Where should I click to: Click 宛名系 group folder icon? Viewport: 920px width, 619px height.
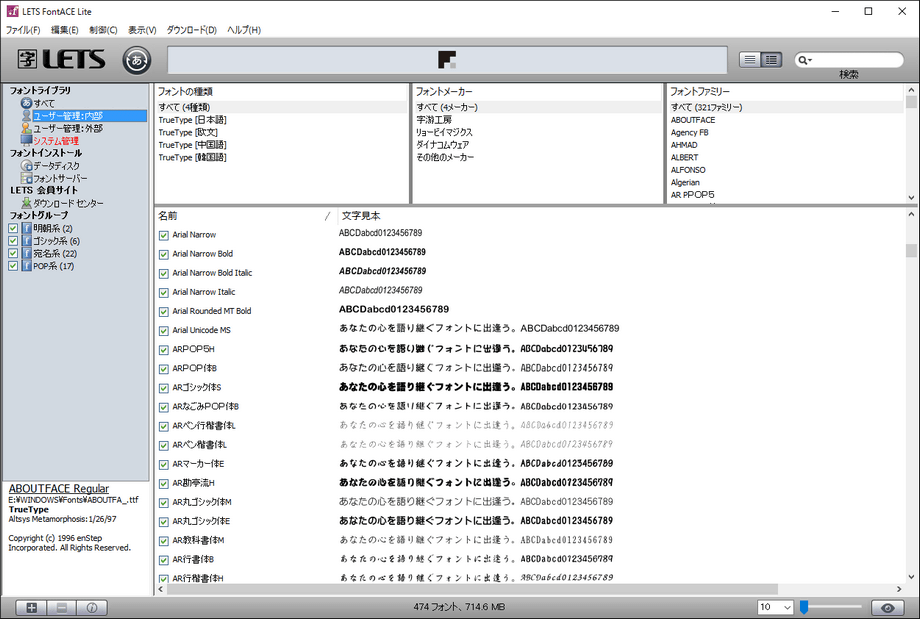click(x=26, y=253)
